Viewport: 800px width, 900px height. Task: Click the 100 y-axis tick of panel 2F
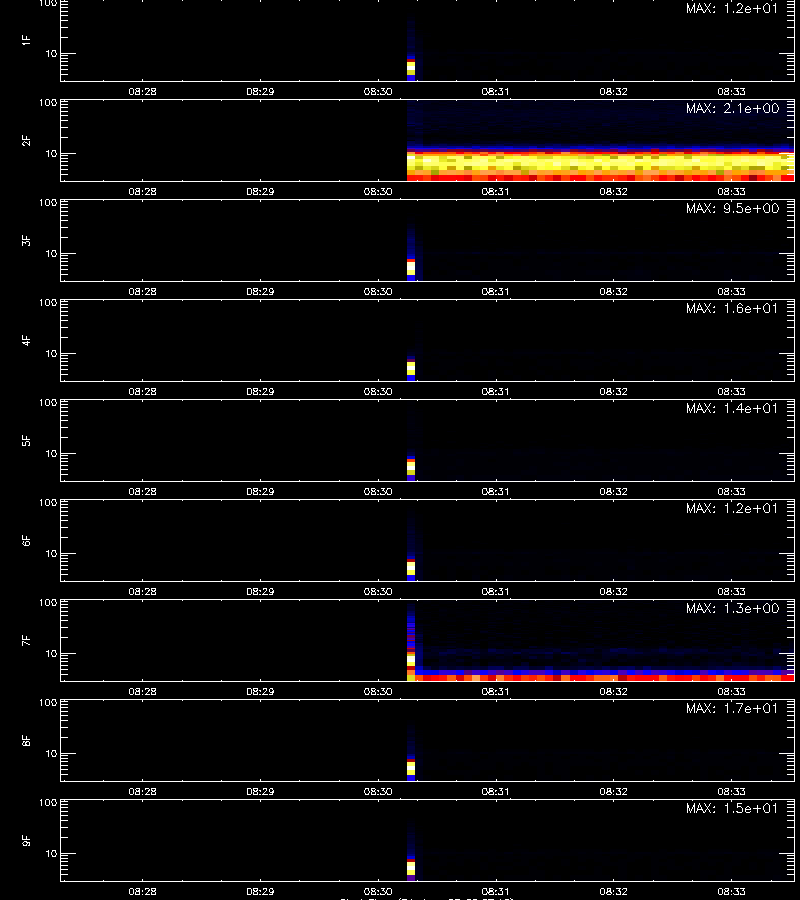[48, 103]
